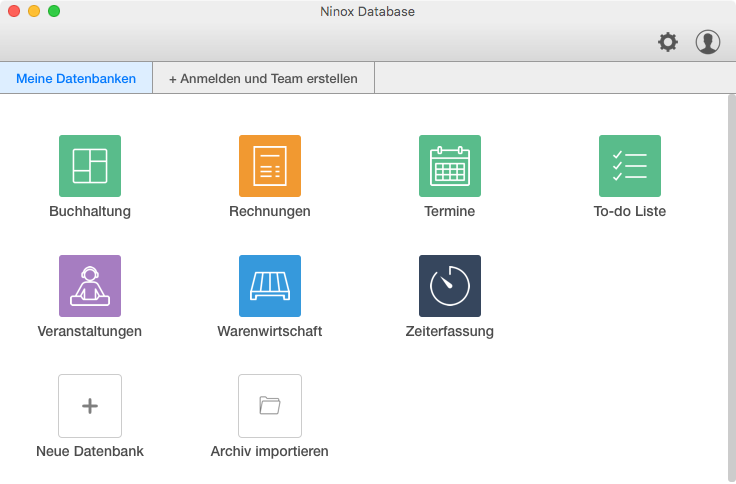Open the To-do Liste checklist icon
Viewport: 736px width, 484px height.
[x=630, y=166]
